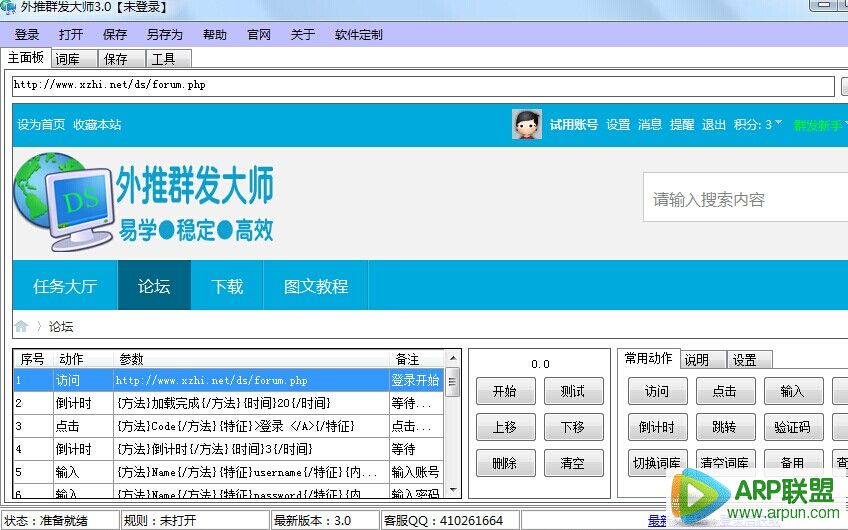848x530 pixels.
Task: Click the 清空 button
Action: tap(573, 463)
